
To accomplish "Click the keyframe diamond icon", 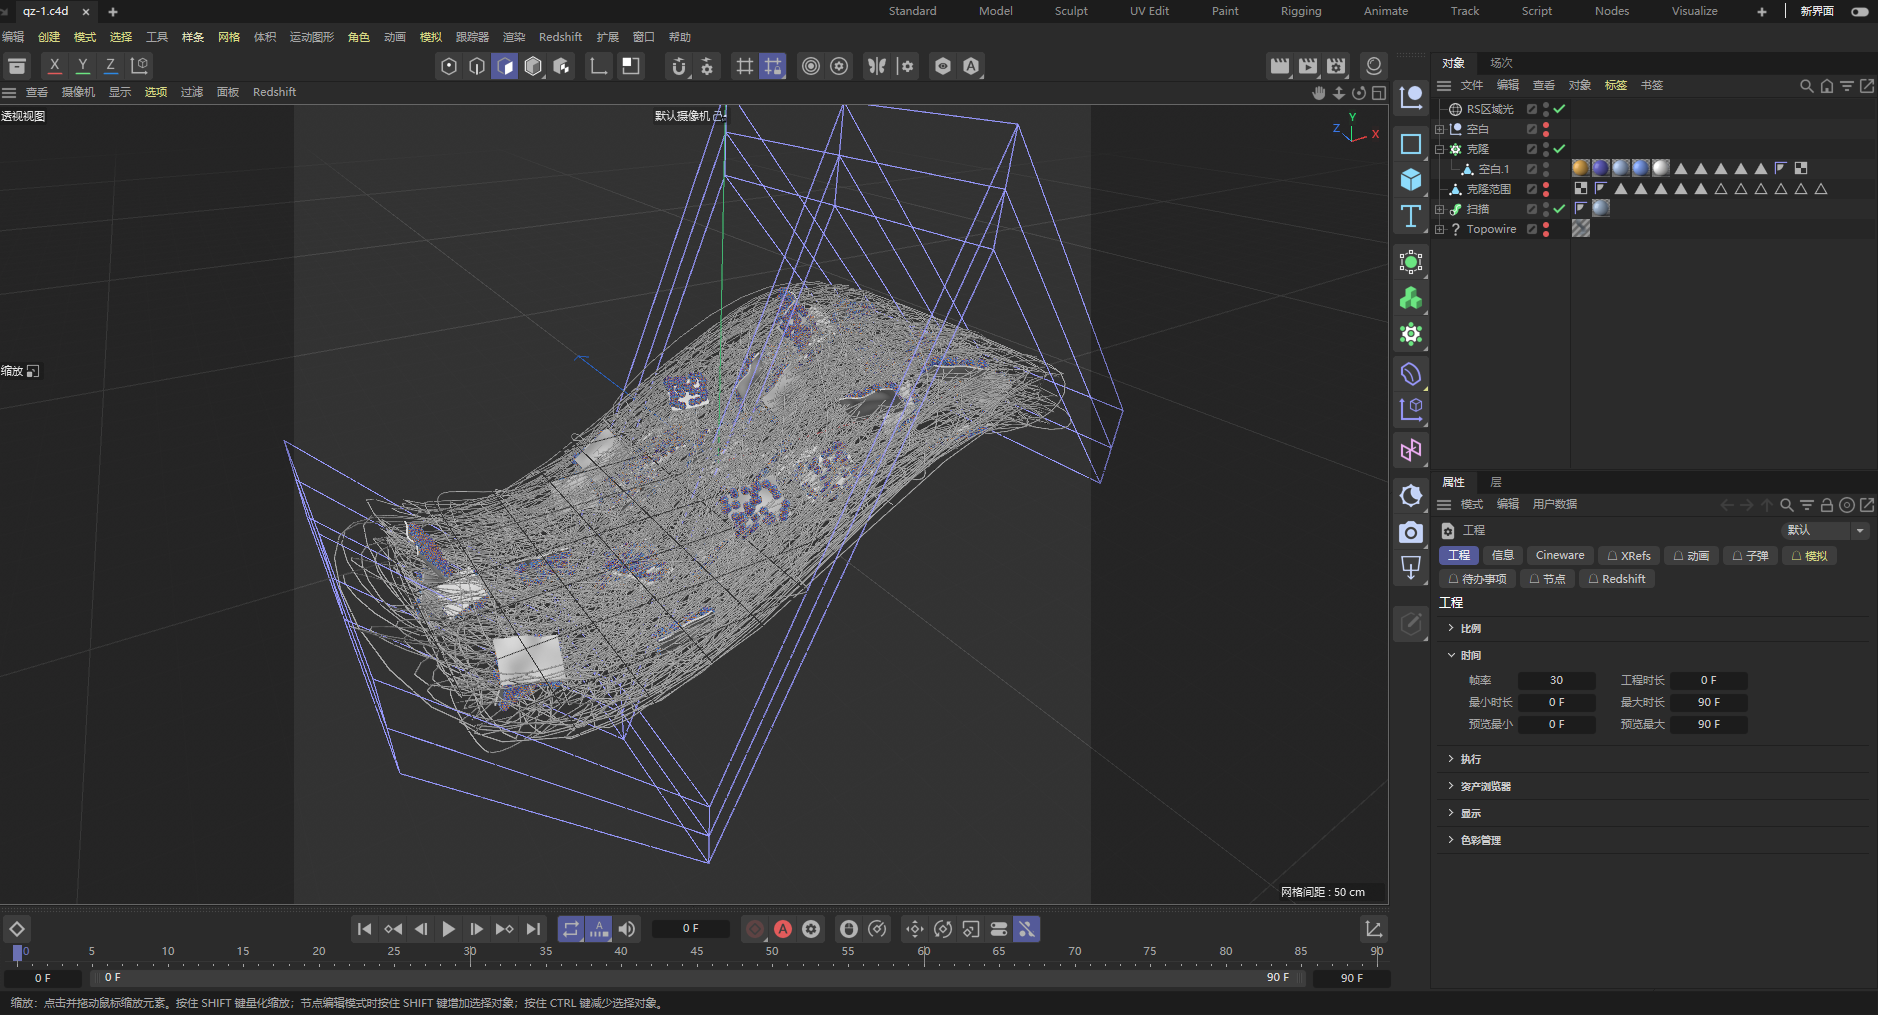I will point(17,929).
